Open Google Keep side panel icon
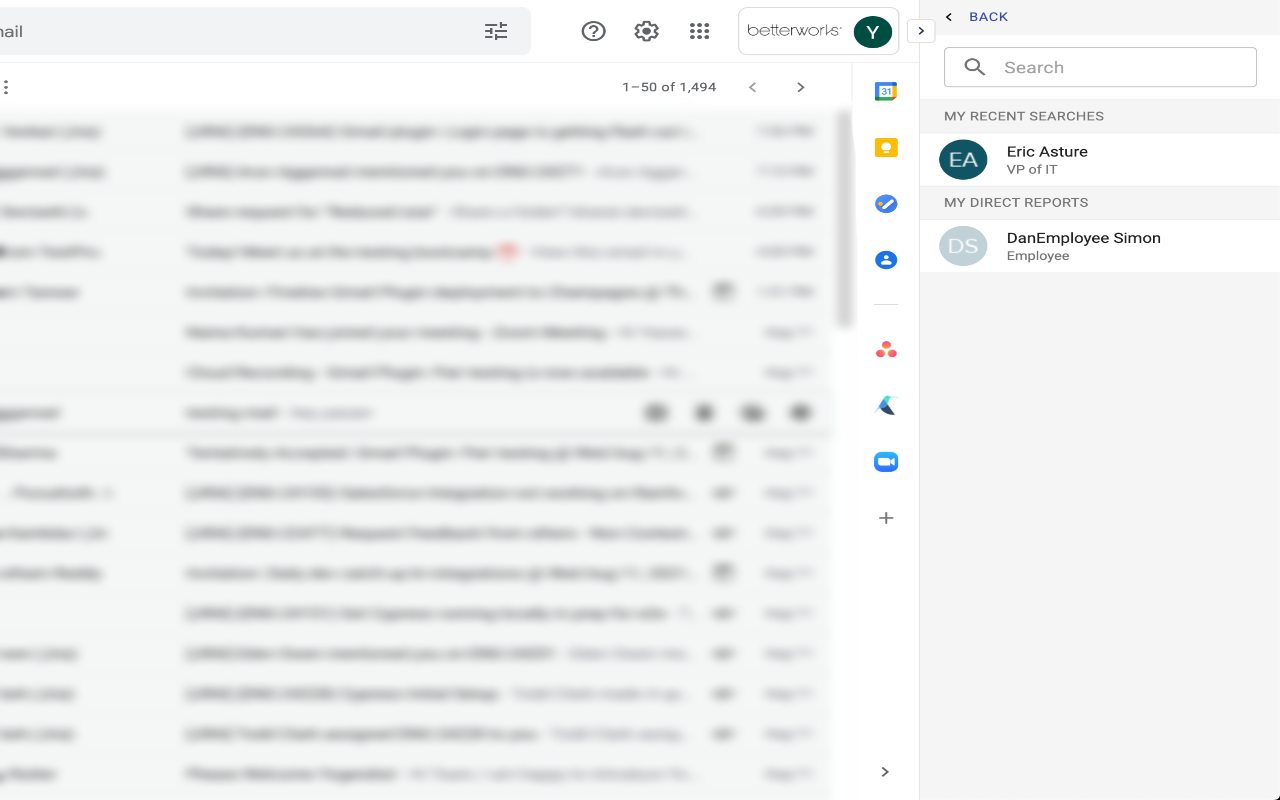This screenshot has height=800, width=1280. coord(886,148)
